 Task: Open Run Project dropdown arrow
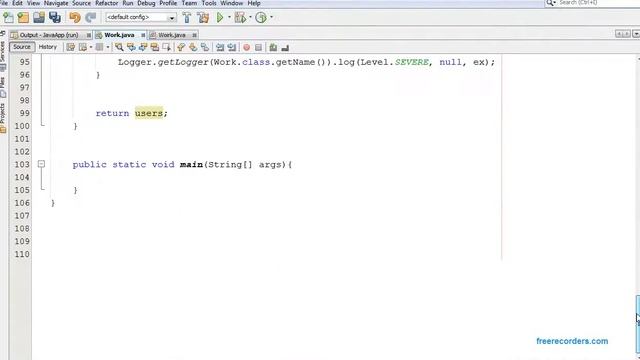click(229, 18)
